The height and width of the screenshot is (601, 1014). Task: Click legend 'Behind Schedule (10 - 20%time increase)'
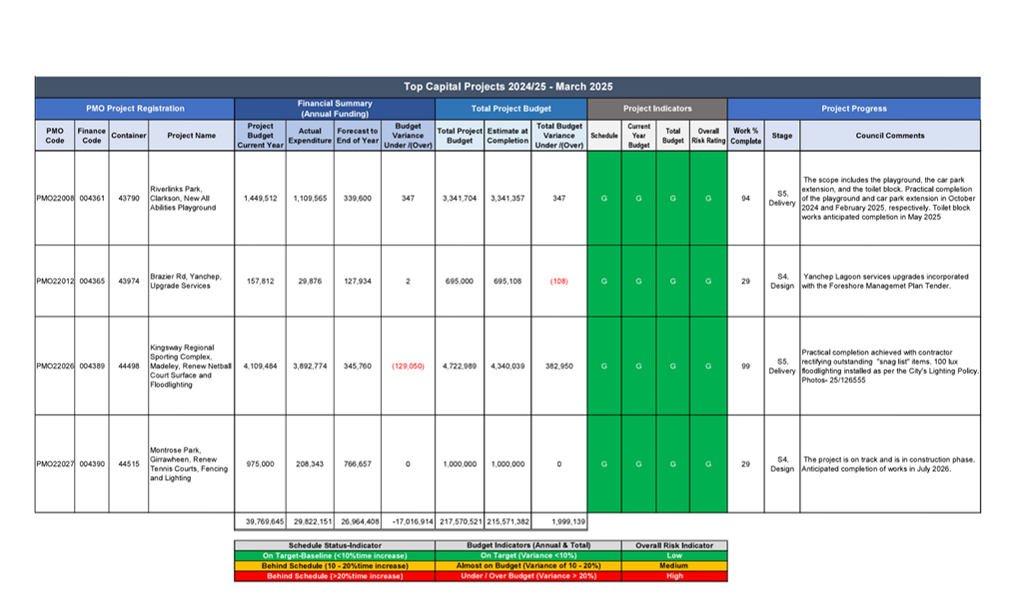[x=334, y=565]
